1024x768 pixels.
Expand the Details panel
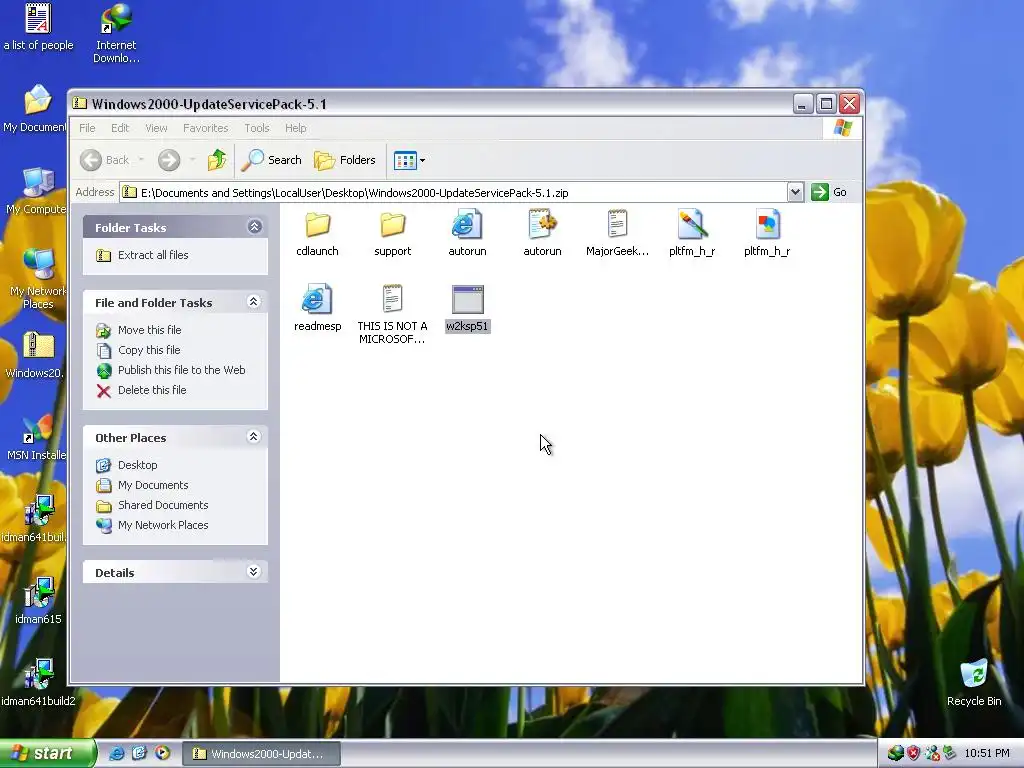point(254,571)
